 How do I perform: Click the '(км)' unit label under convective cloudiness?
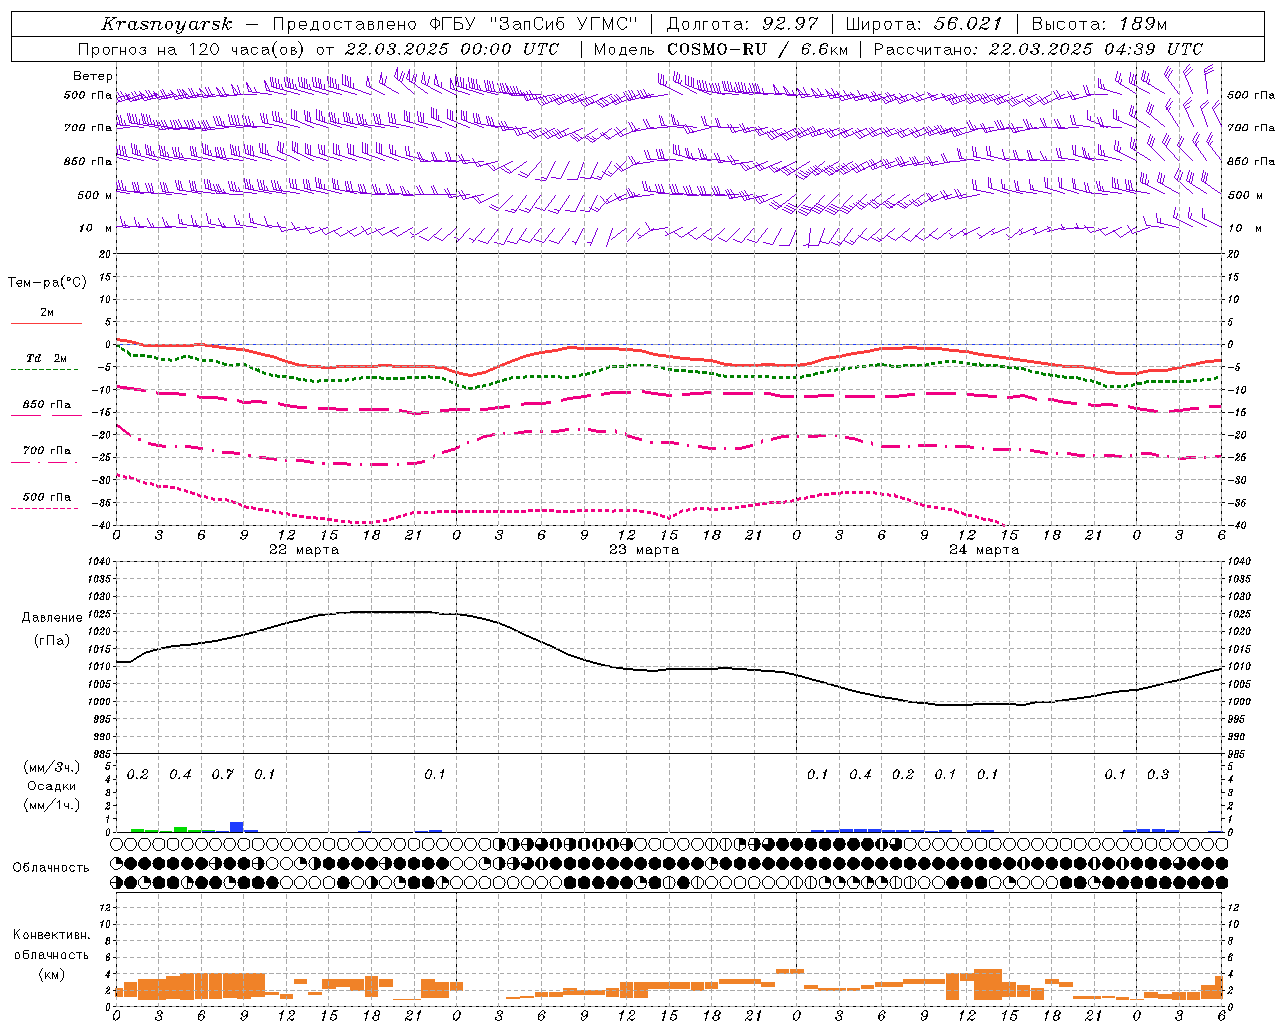pyautogui.click(x=51, y=974)
